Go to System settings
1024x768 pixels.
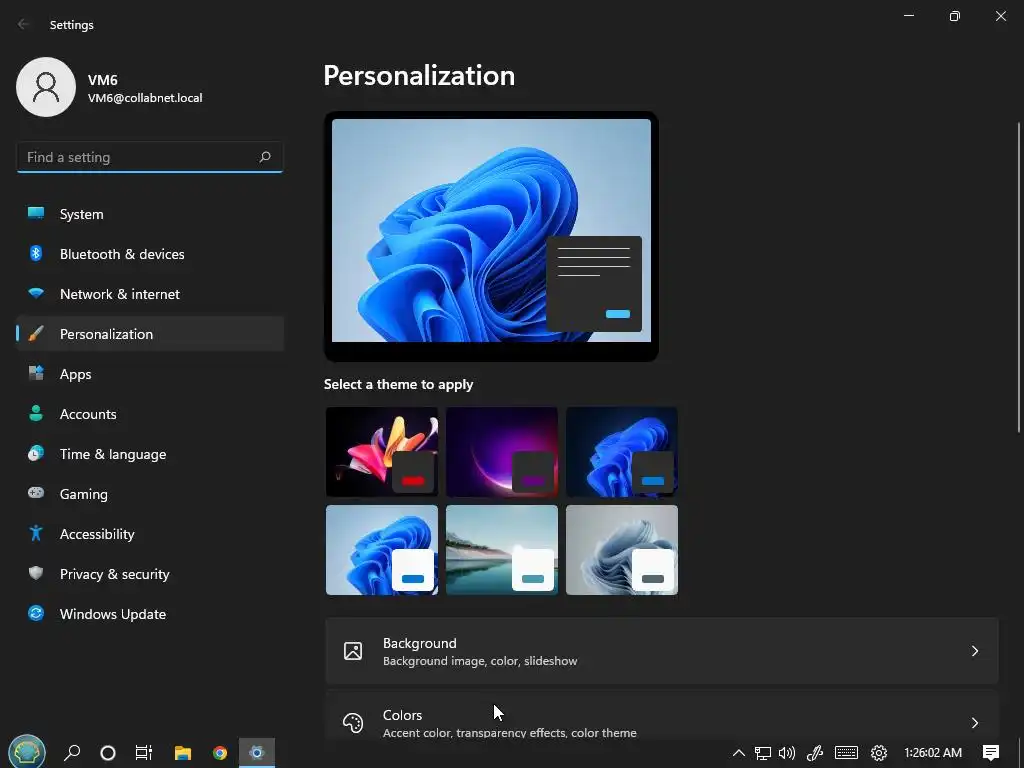pos(150,214)
